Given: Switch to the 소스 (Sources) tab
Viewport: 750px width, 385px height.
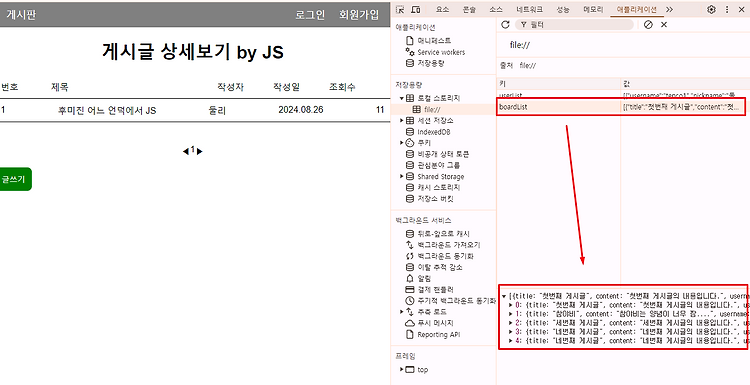Looking at the screenshot, I should tap(496, 10).
